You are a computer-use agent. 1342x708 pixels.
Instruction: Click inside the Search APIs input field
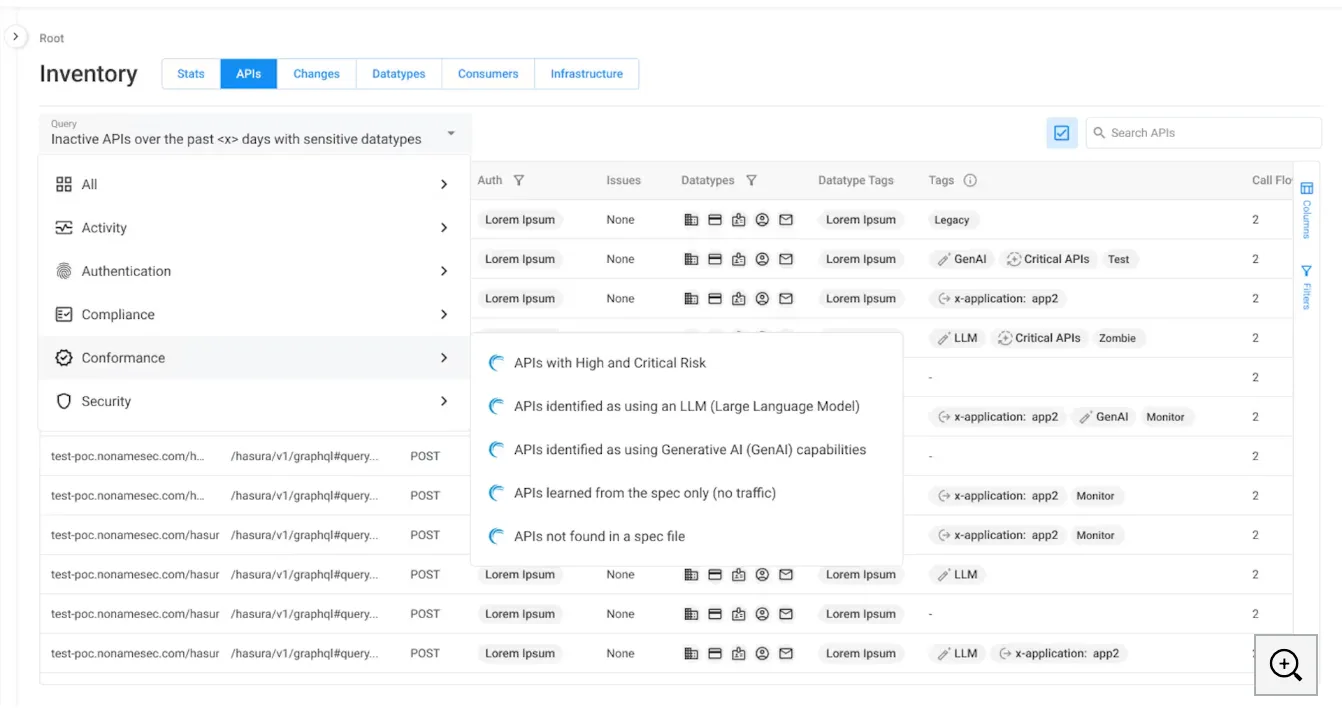pos(1200,132)
